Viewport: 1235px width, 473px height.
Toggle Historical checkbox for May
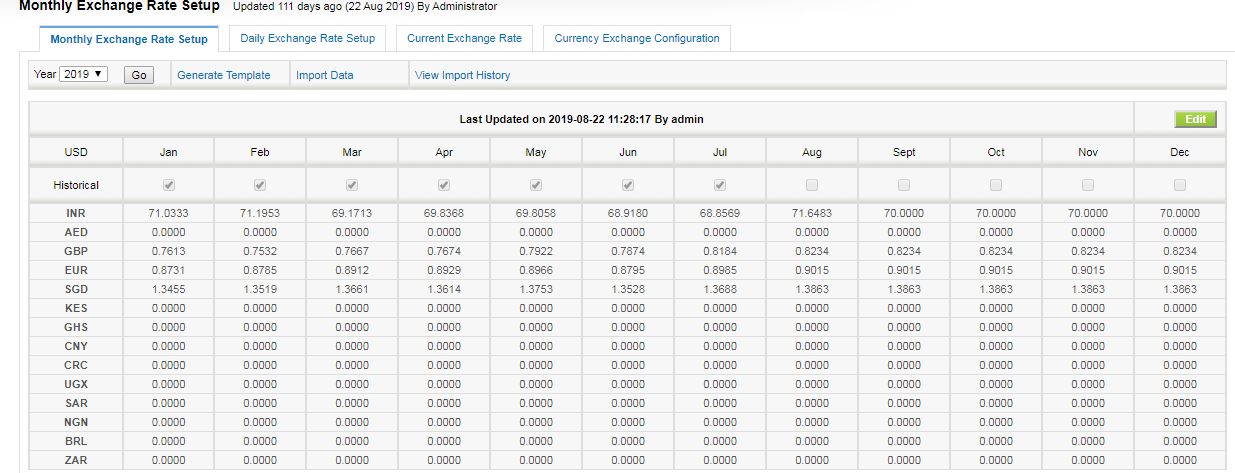coord(536,185)
